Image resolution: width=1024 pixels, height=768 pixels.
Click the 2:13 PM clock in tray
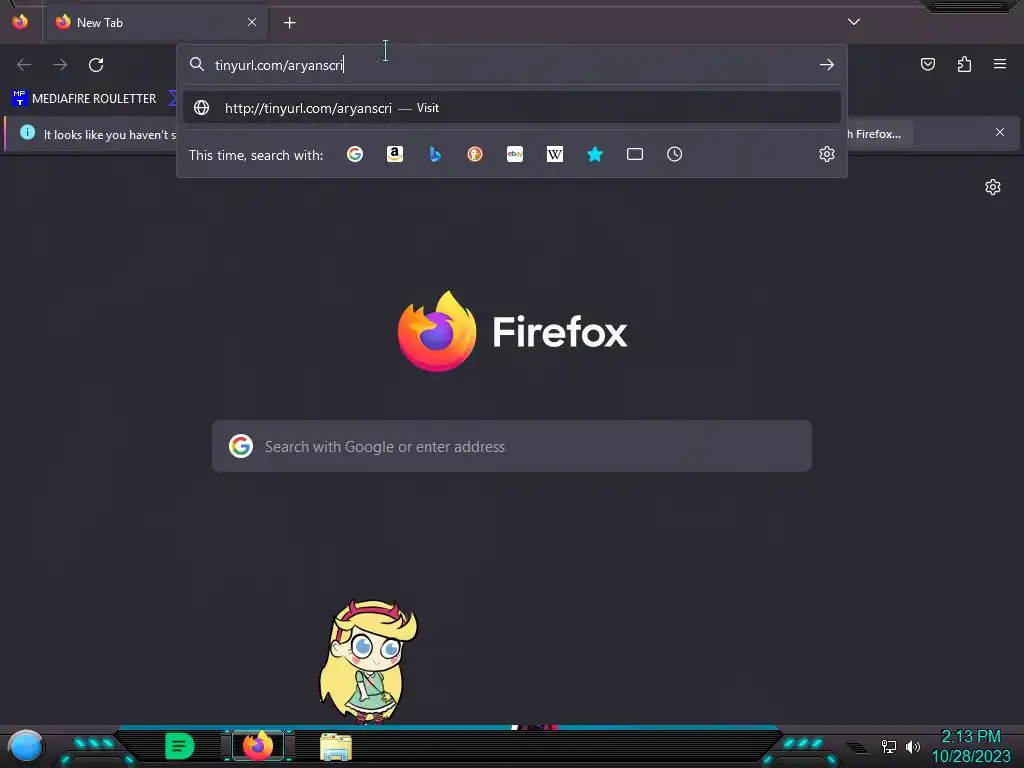click(971, 737)
